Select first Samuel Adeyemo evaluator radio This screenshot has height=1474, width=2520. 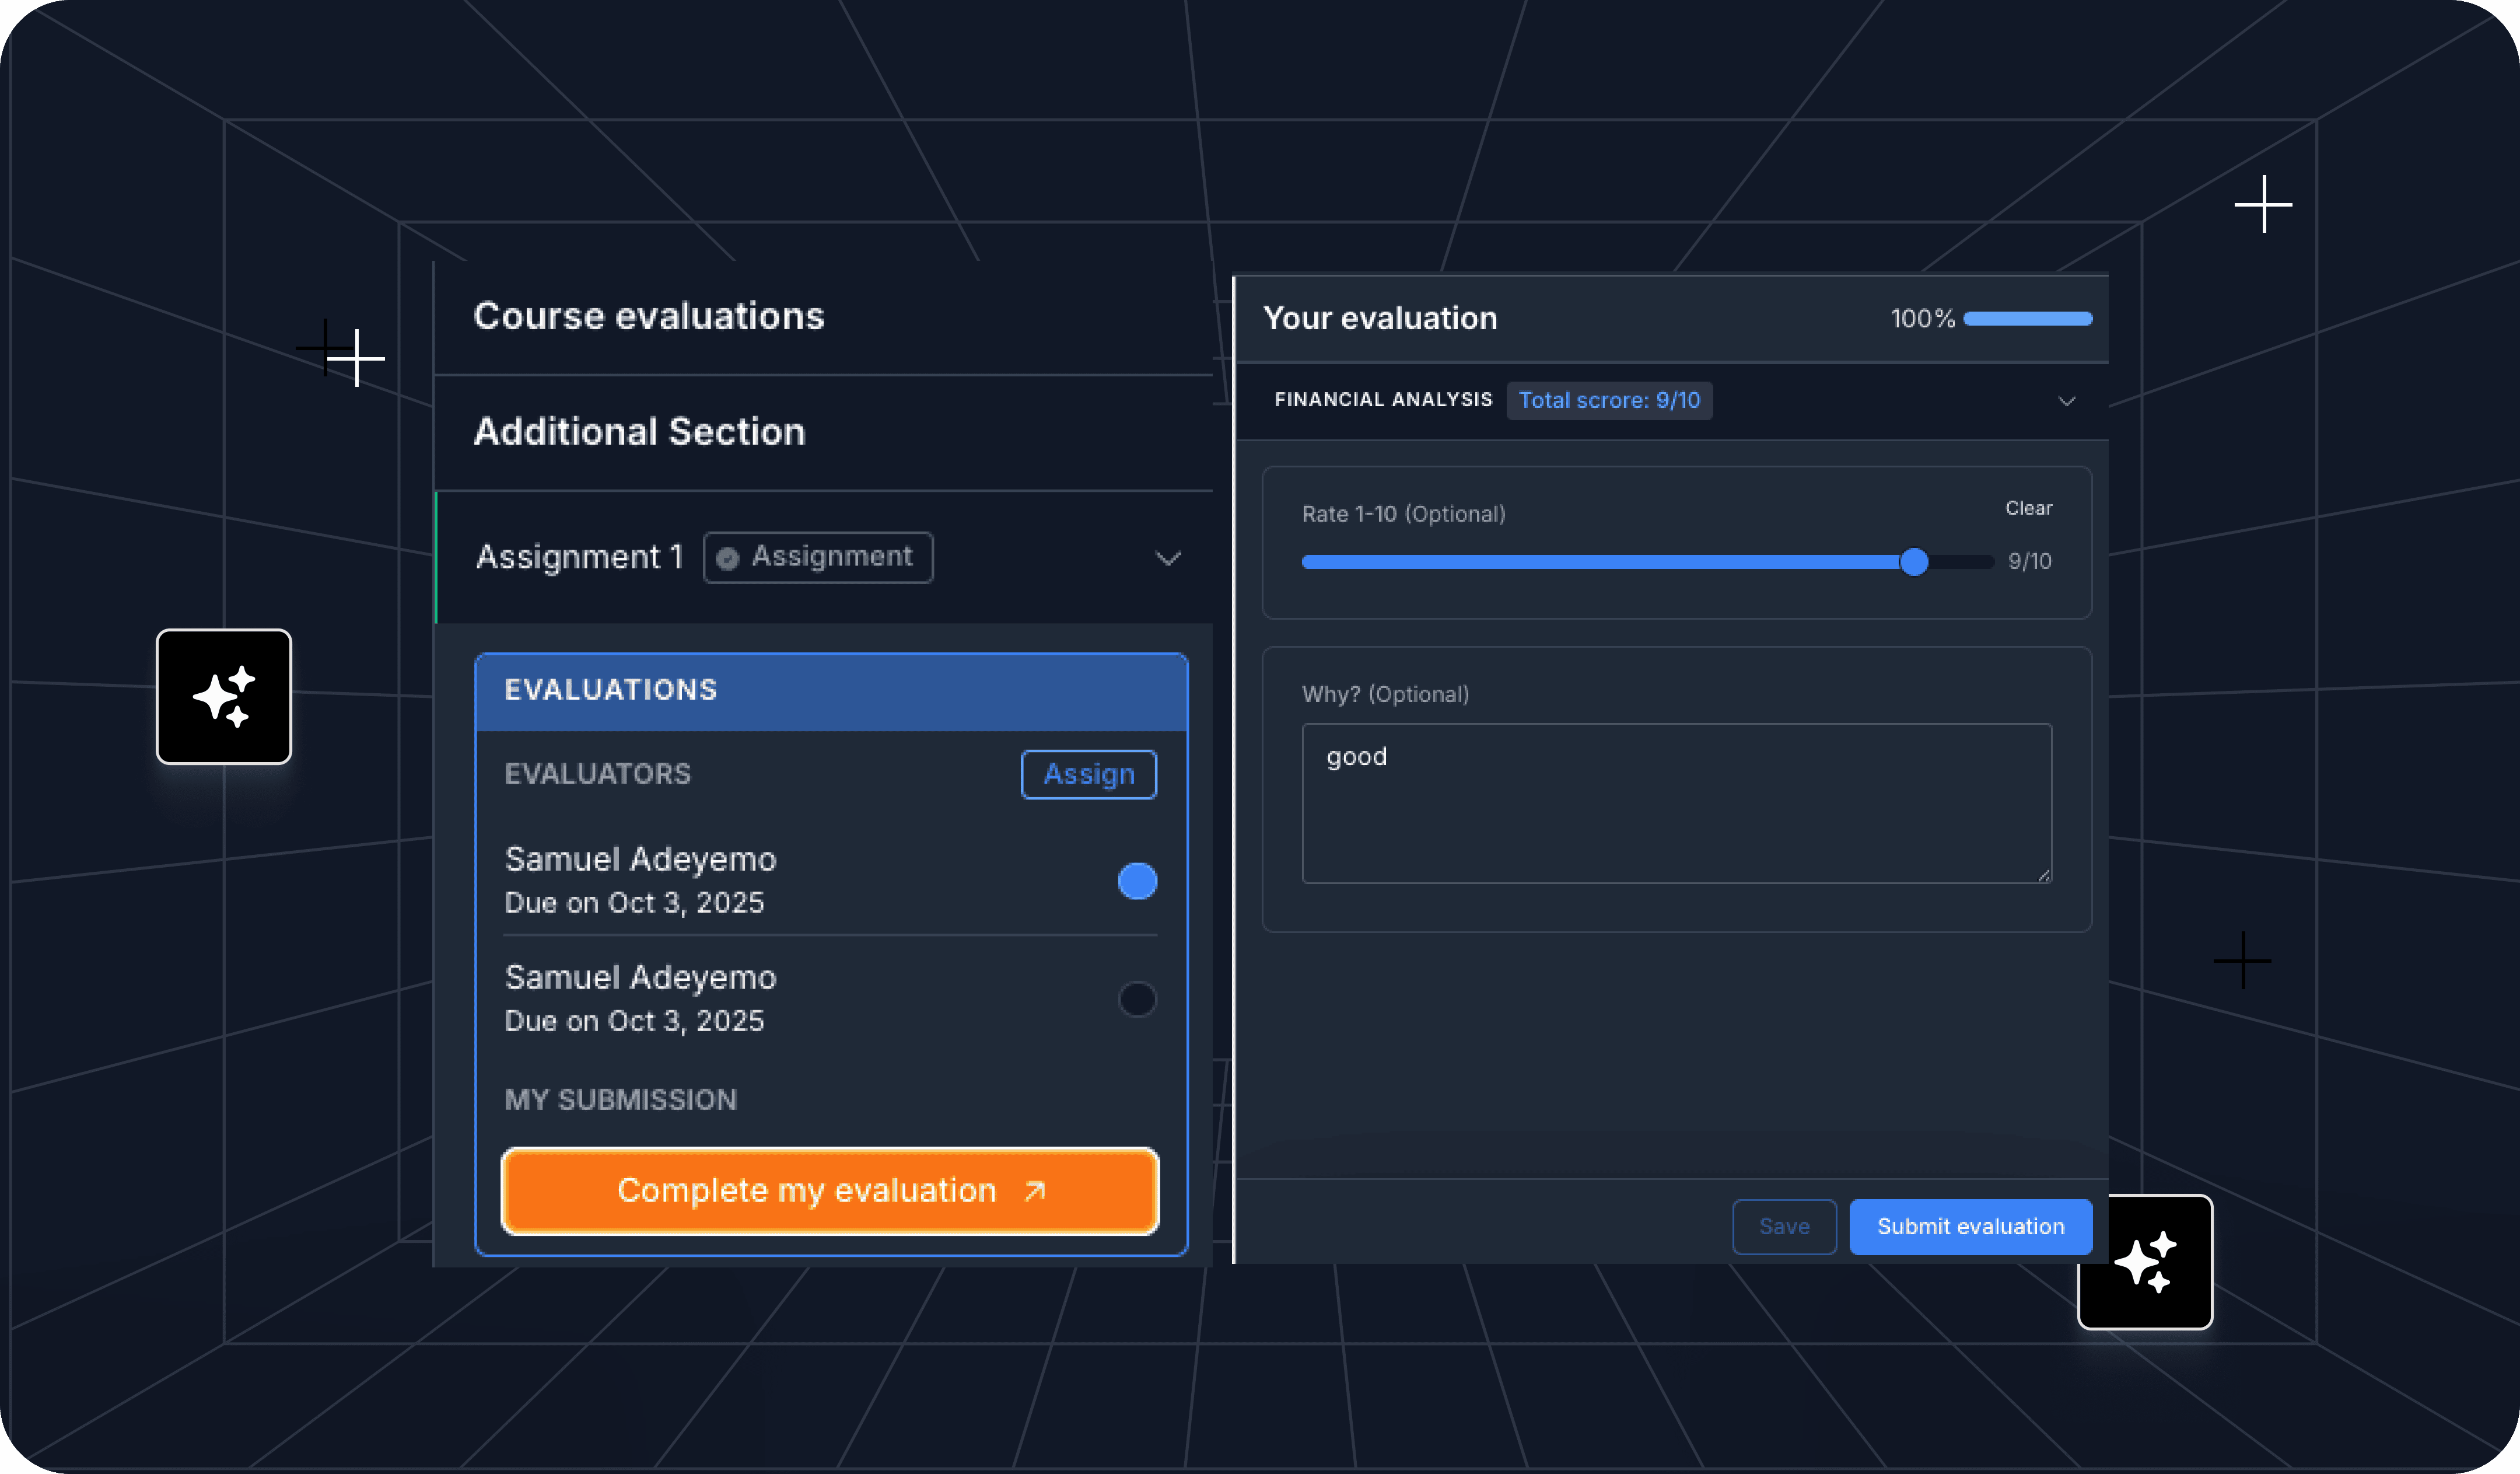1137,881
